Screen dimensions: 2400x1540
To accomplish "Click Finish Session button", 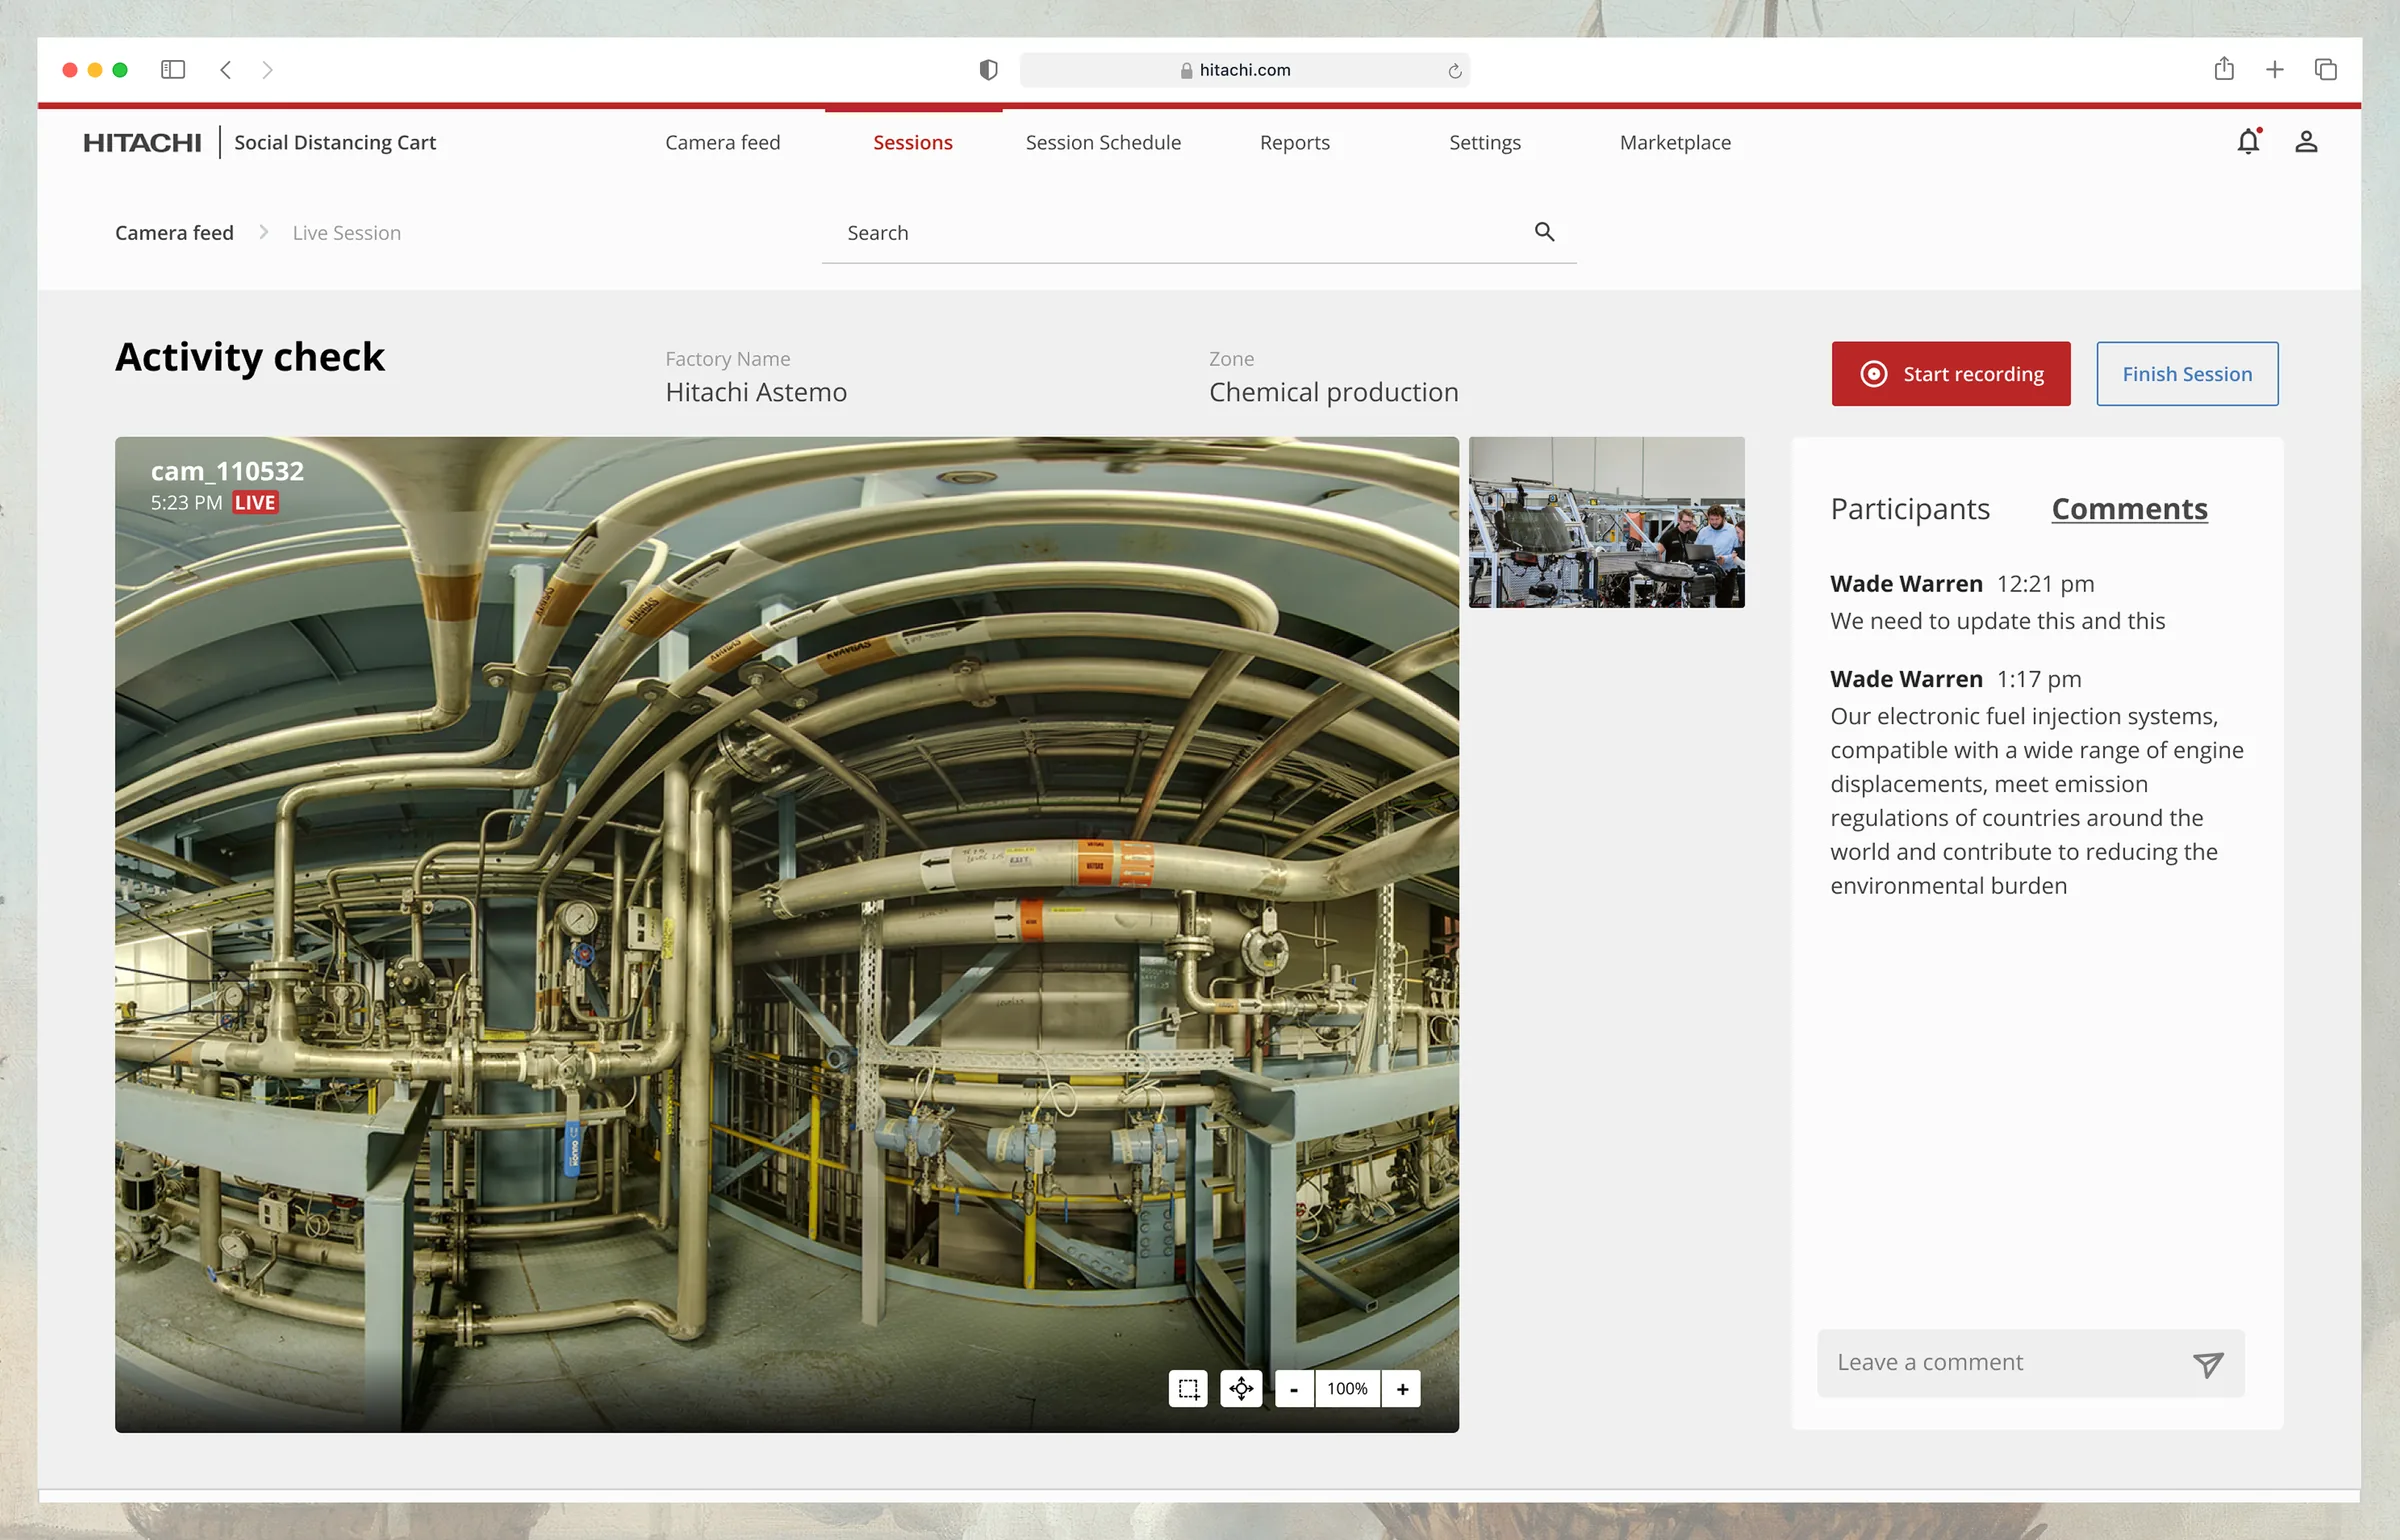I will click(2187, 374).
